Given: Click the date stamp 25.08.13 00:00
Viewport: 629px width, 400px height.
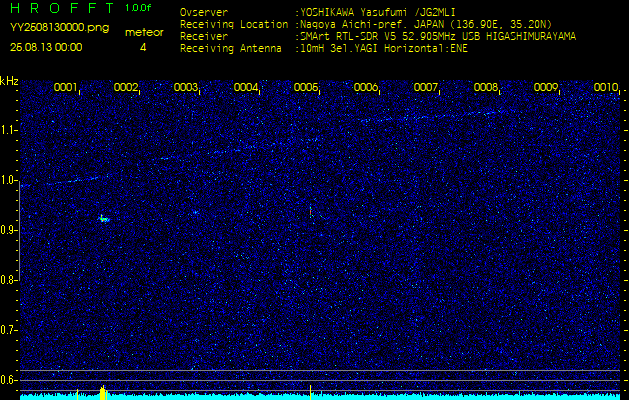Looking at the screenshot, I should [46, 47].
